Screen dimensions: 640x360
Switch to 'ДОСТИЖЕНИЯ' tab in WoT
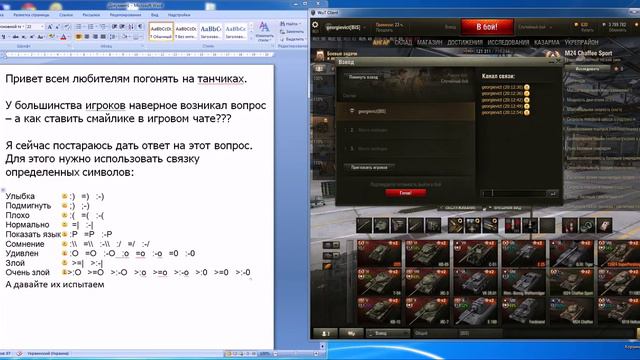[464, 42]
